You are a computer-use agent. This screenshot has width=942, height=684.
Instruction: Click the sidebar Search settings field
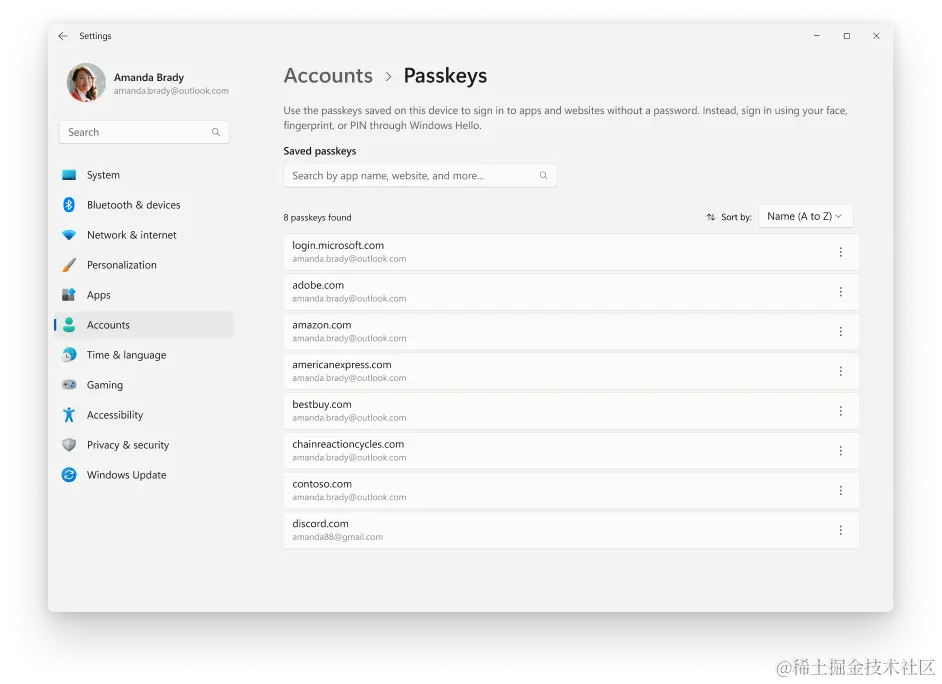144,132
